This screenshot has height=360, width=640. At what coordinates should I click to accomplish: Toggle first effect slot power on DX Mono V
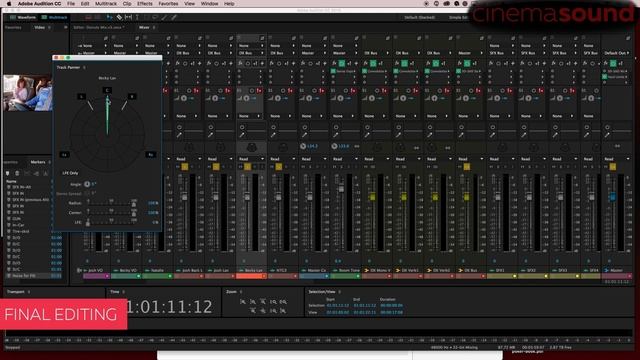click(365, 71)
